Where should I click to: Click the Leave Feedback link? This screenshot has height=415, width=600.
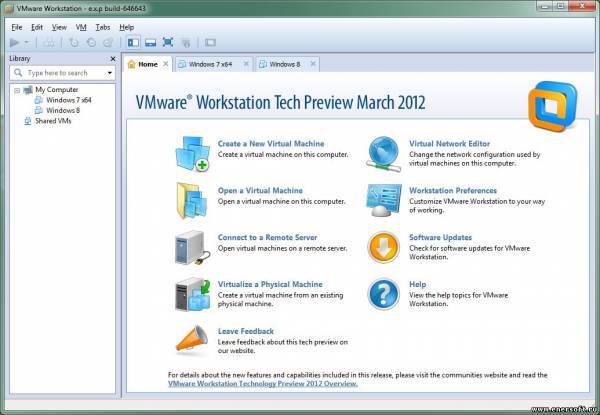246,331
